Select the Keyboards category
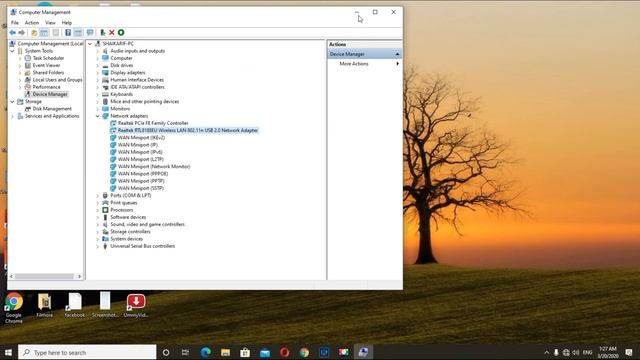 pos(121,94)
